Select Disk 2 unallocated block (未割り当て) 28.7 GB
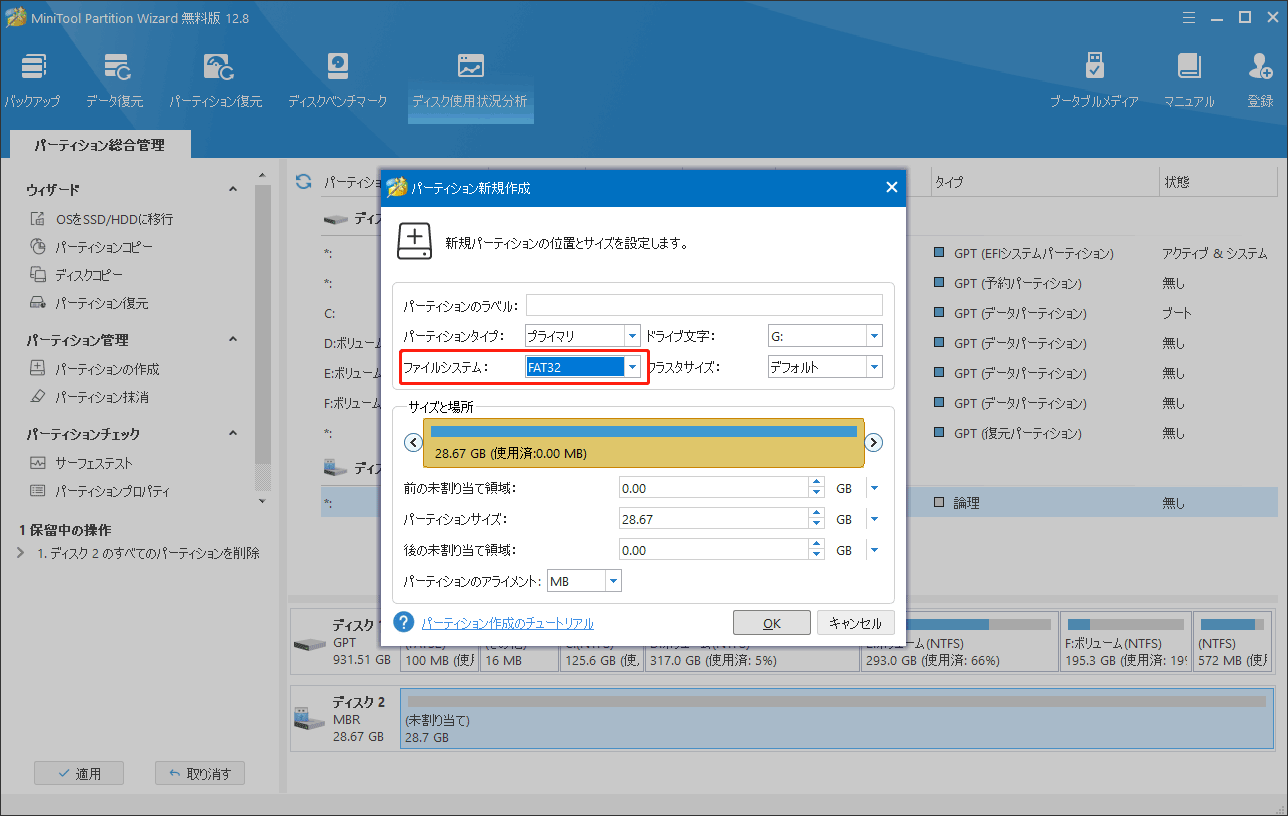The height and width of the screenshot is (816, 1288). click(836, 719)
